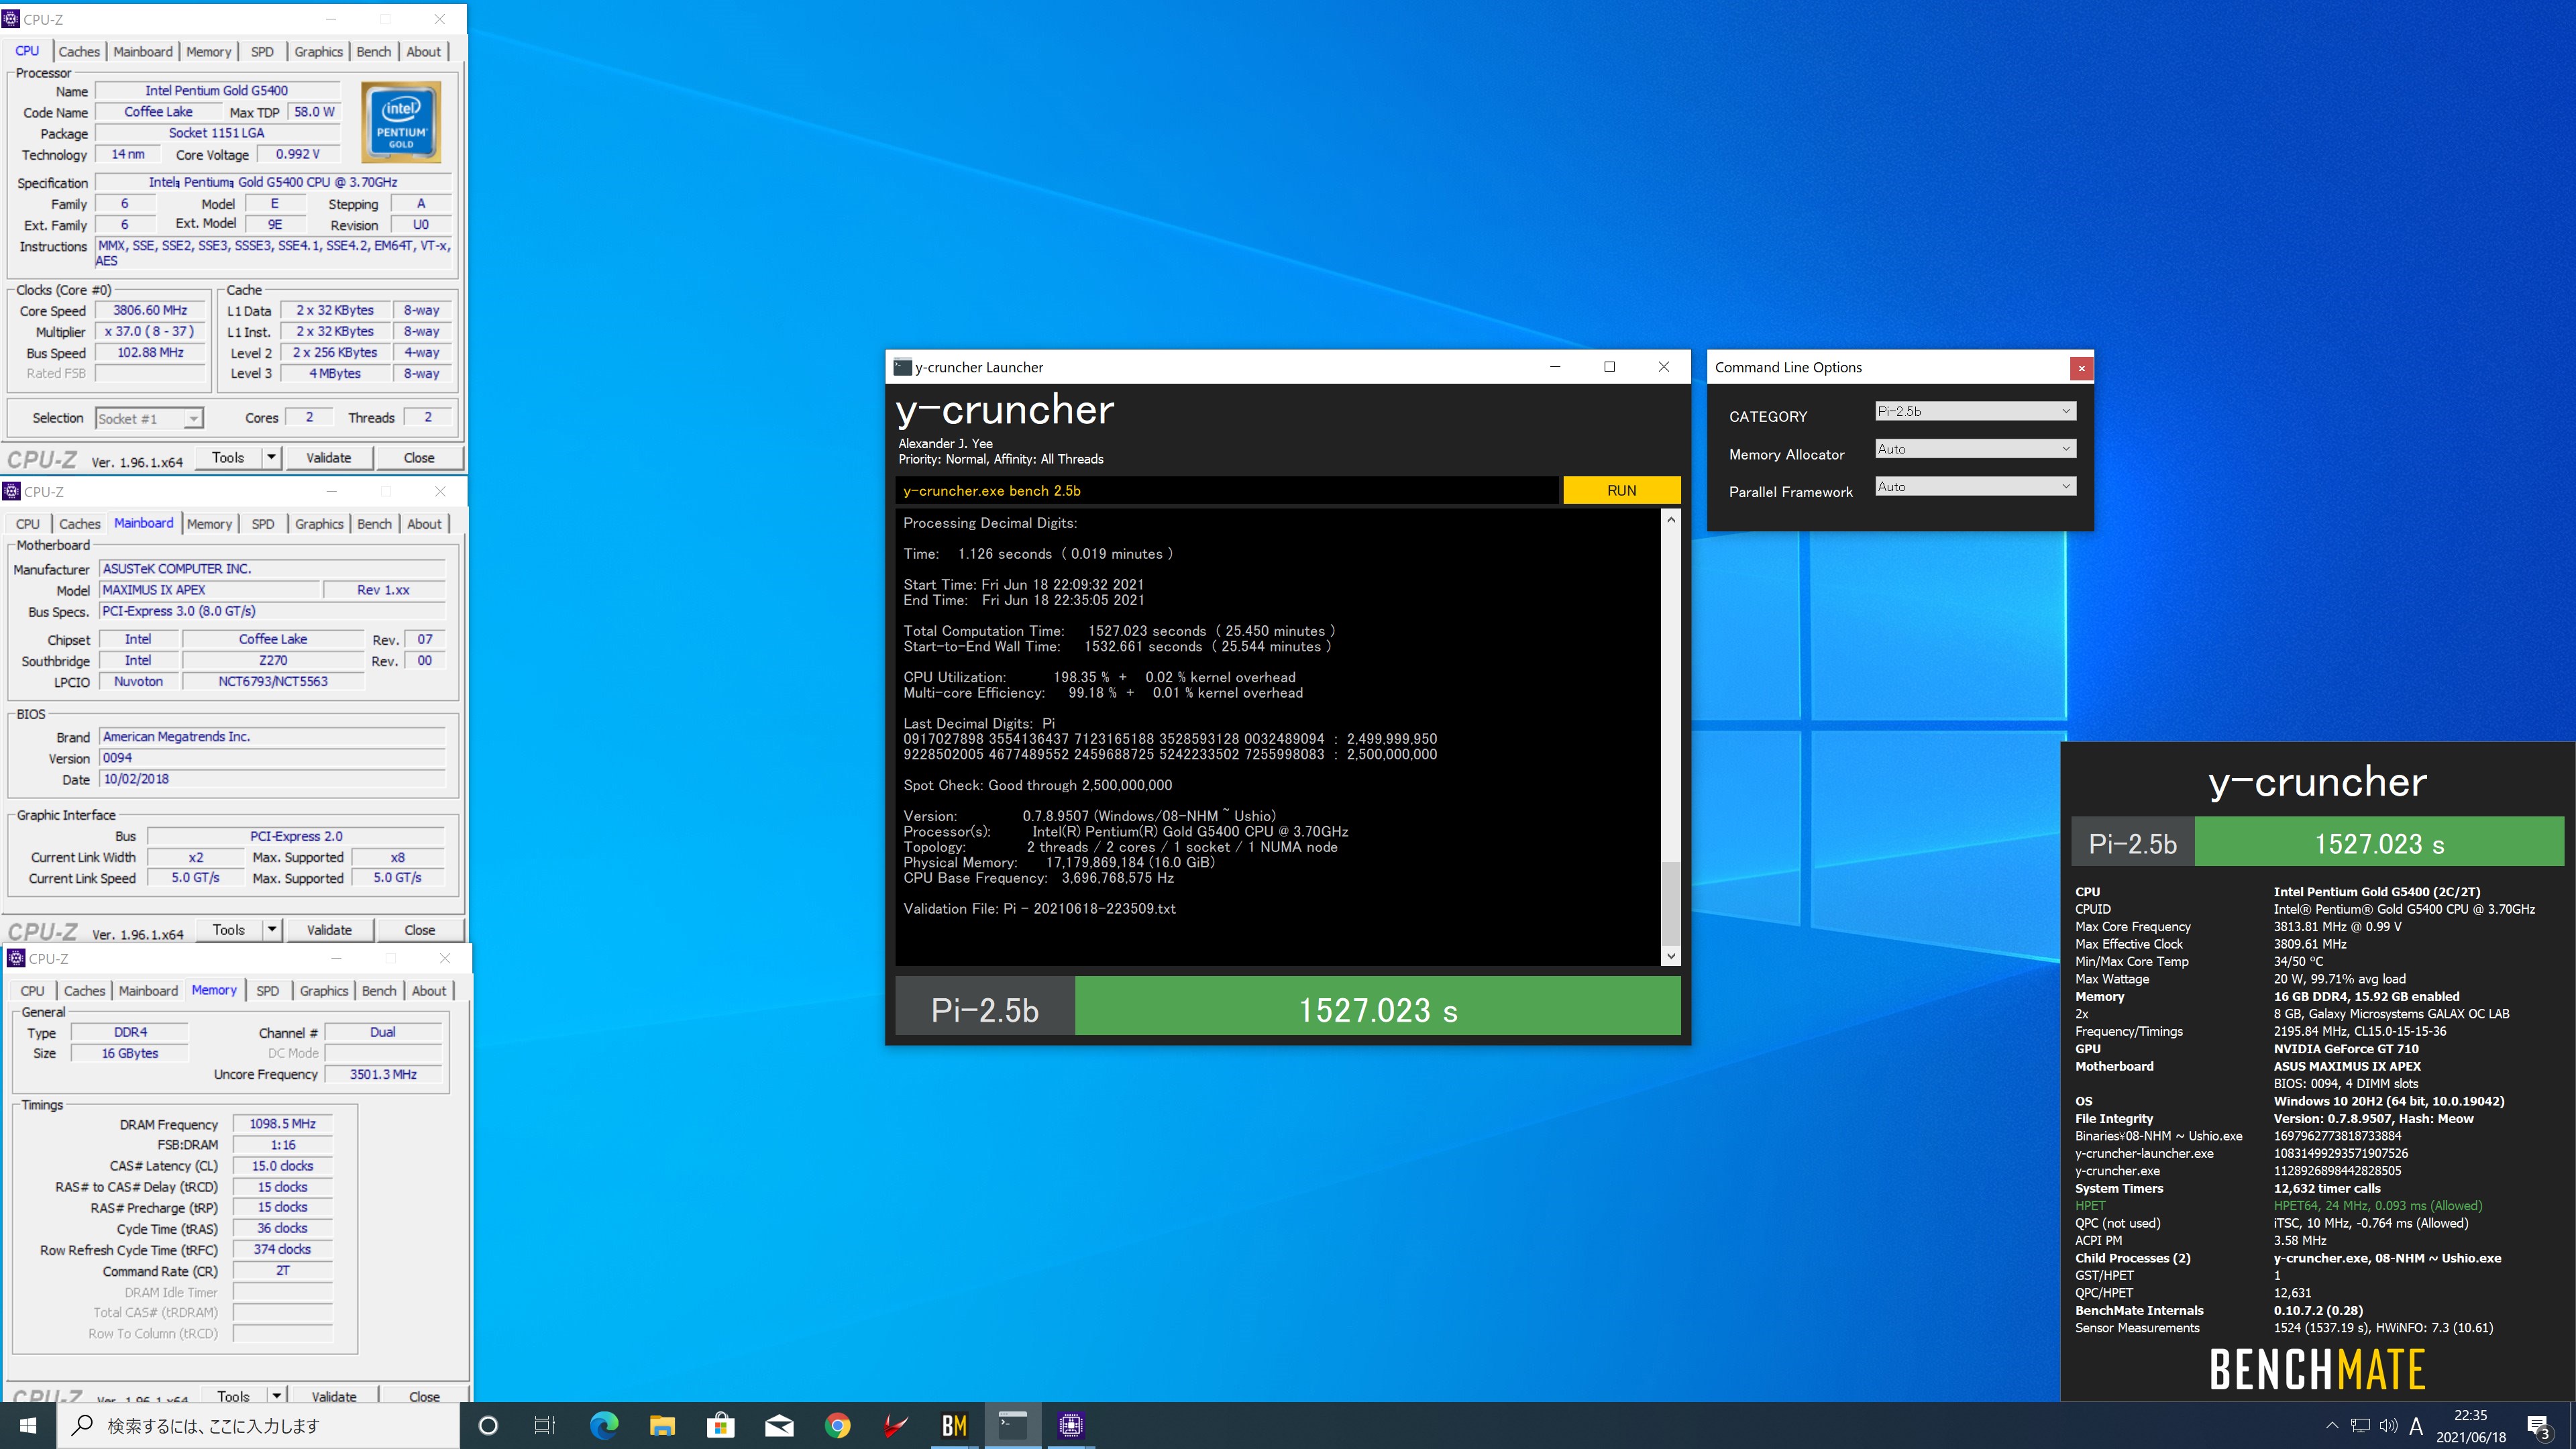The height and width of the screenshot is (1449, 2576).
Task: Open Task View in taskbar
Action: [x=545, y=1425]
